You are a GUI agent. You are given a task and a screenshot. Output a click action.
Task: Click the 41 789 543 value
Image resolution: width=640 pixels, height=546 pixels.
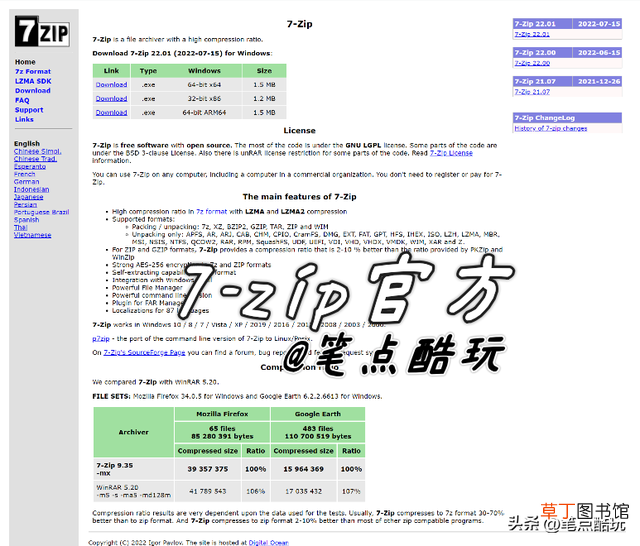(208, 491)
